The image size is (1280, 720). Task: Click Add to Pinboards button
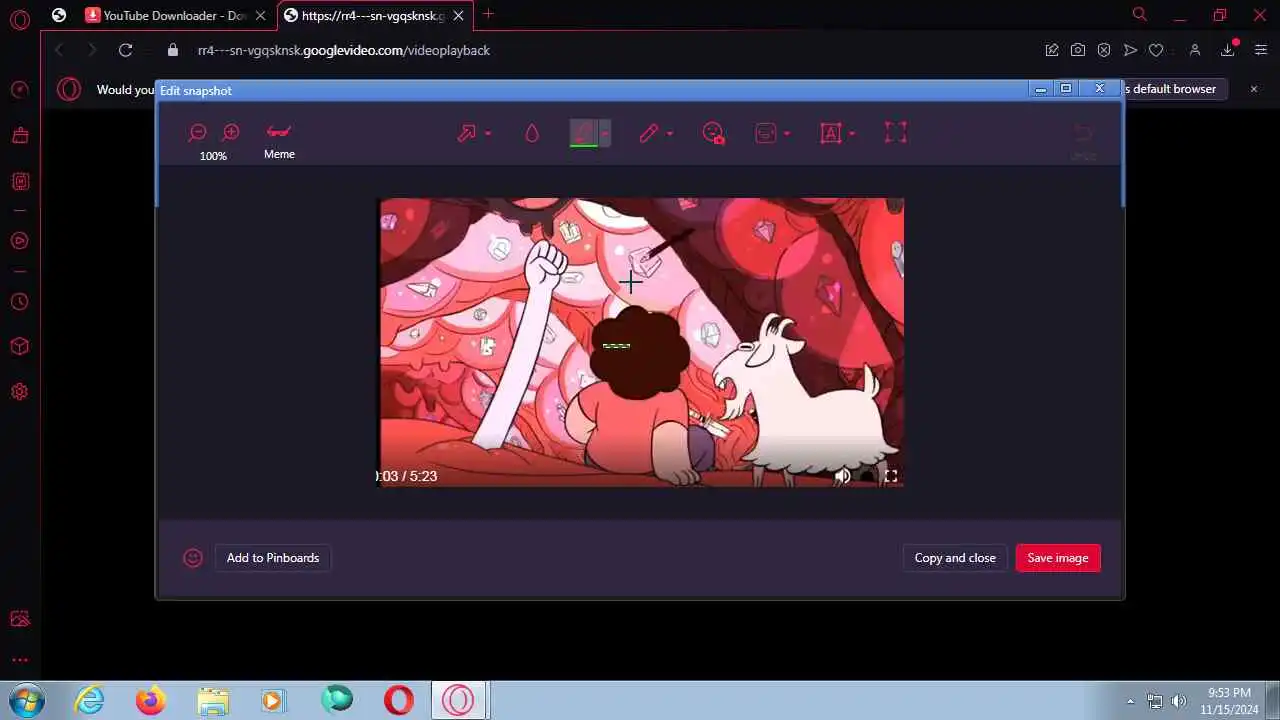(273, 558)
